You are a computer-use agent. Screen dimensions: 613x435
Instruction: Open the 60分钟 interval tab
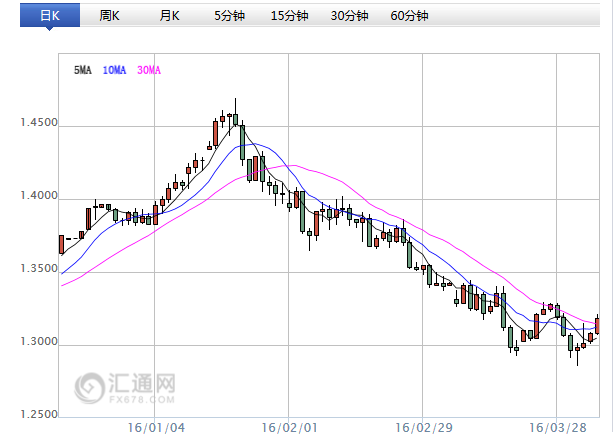[x=410, y=16]
